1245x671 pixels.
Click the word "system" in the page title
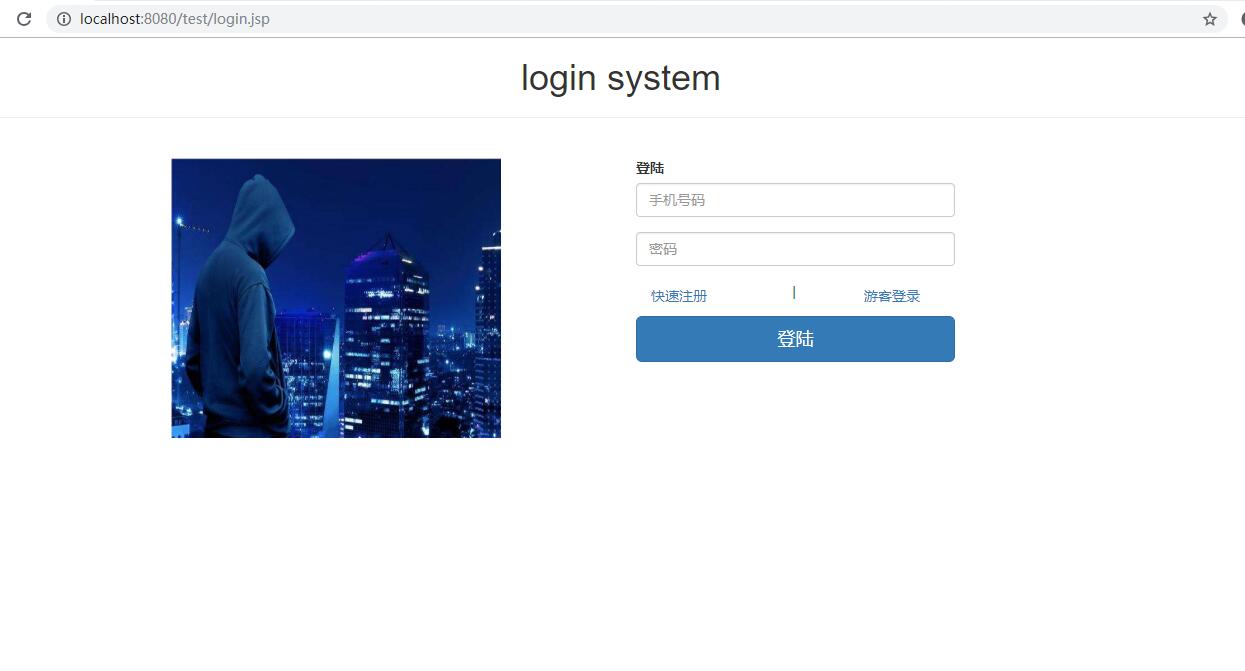662,78
